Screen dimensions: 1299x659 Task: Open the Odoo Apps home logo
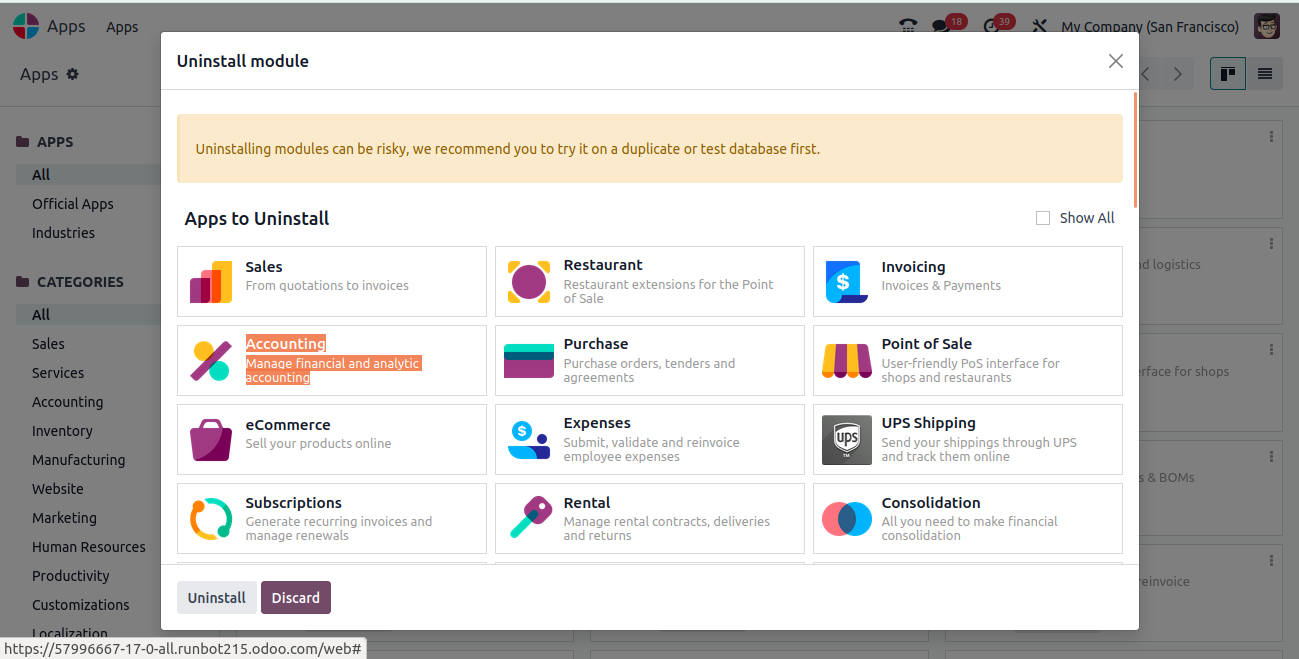pos(26,27)
